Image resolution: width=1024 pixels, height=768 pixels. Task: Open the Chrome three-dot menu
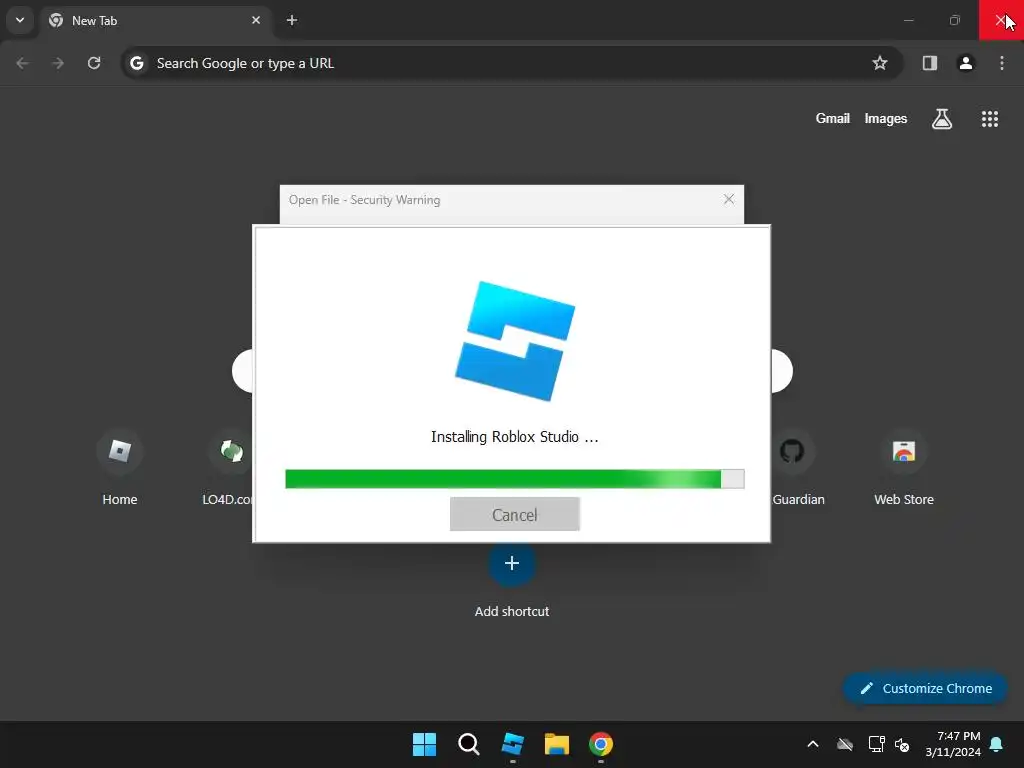point(1002,63)
